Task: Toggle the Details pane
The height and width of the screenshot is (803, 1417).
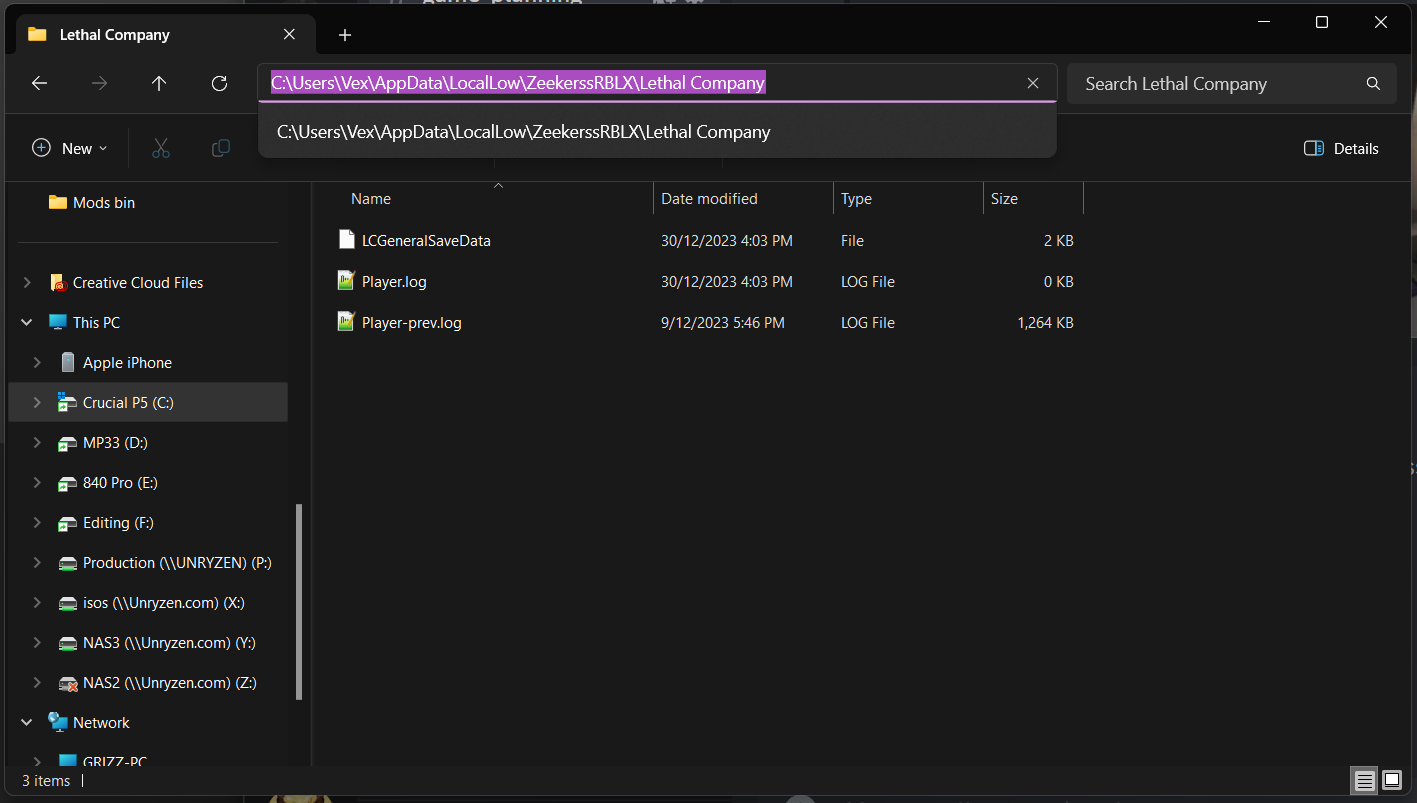Action: (1341, 148)
